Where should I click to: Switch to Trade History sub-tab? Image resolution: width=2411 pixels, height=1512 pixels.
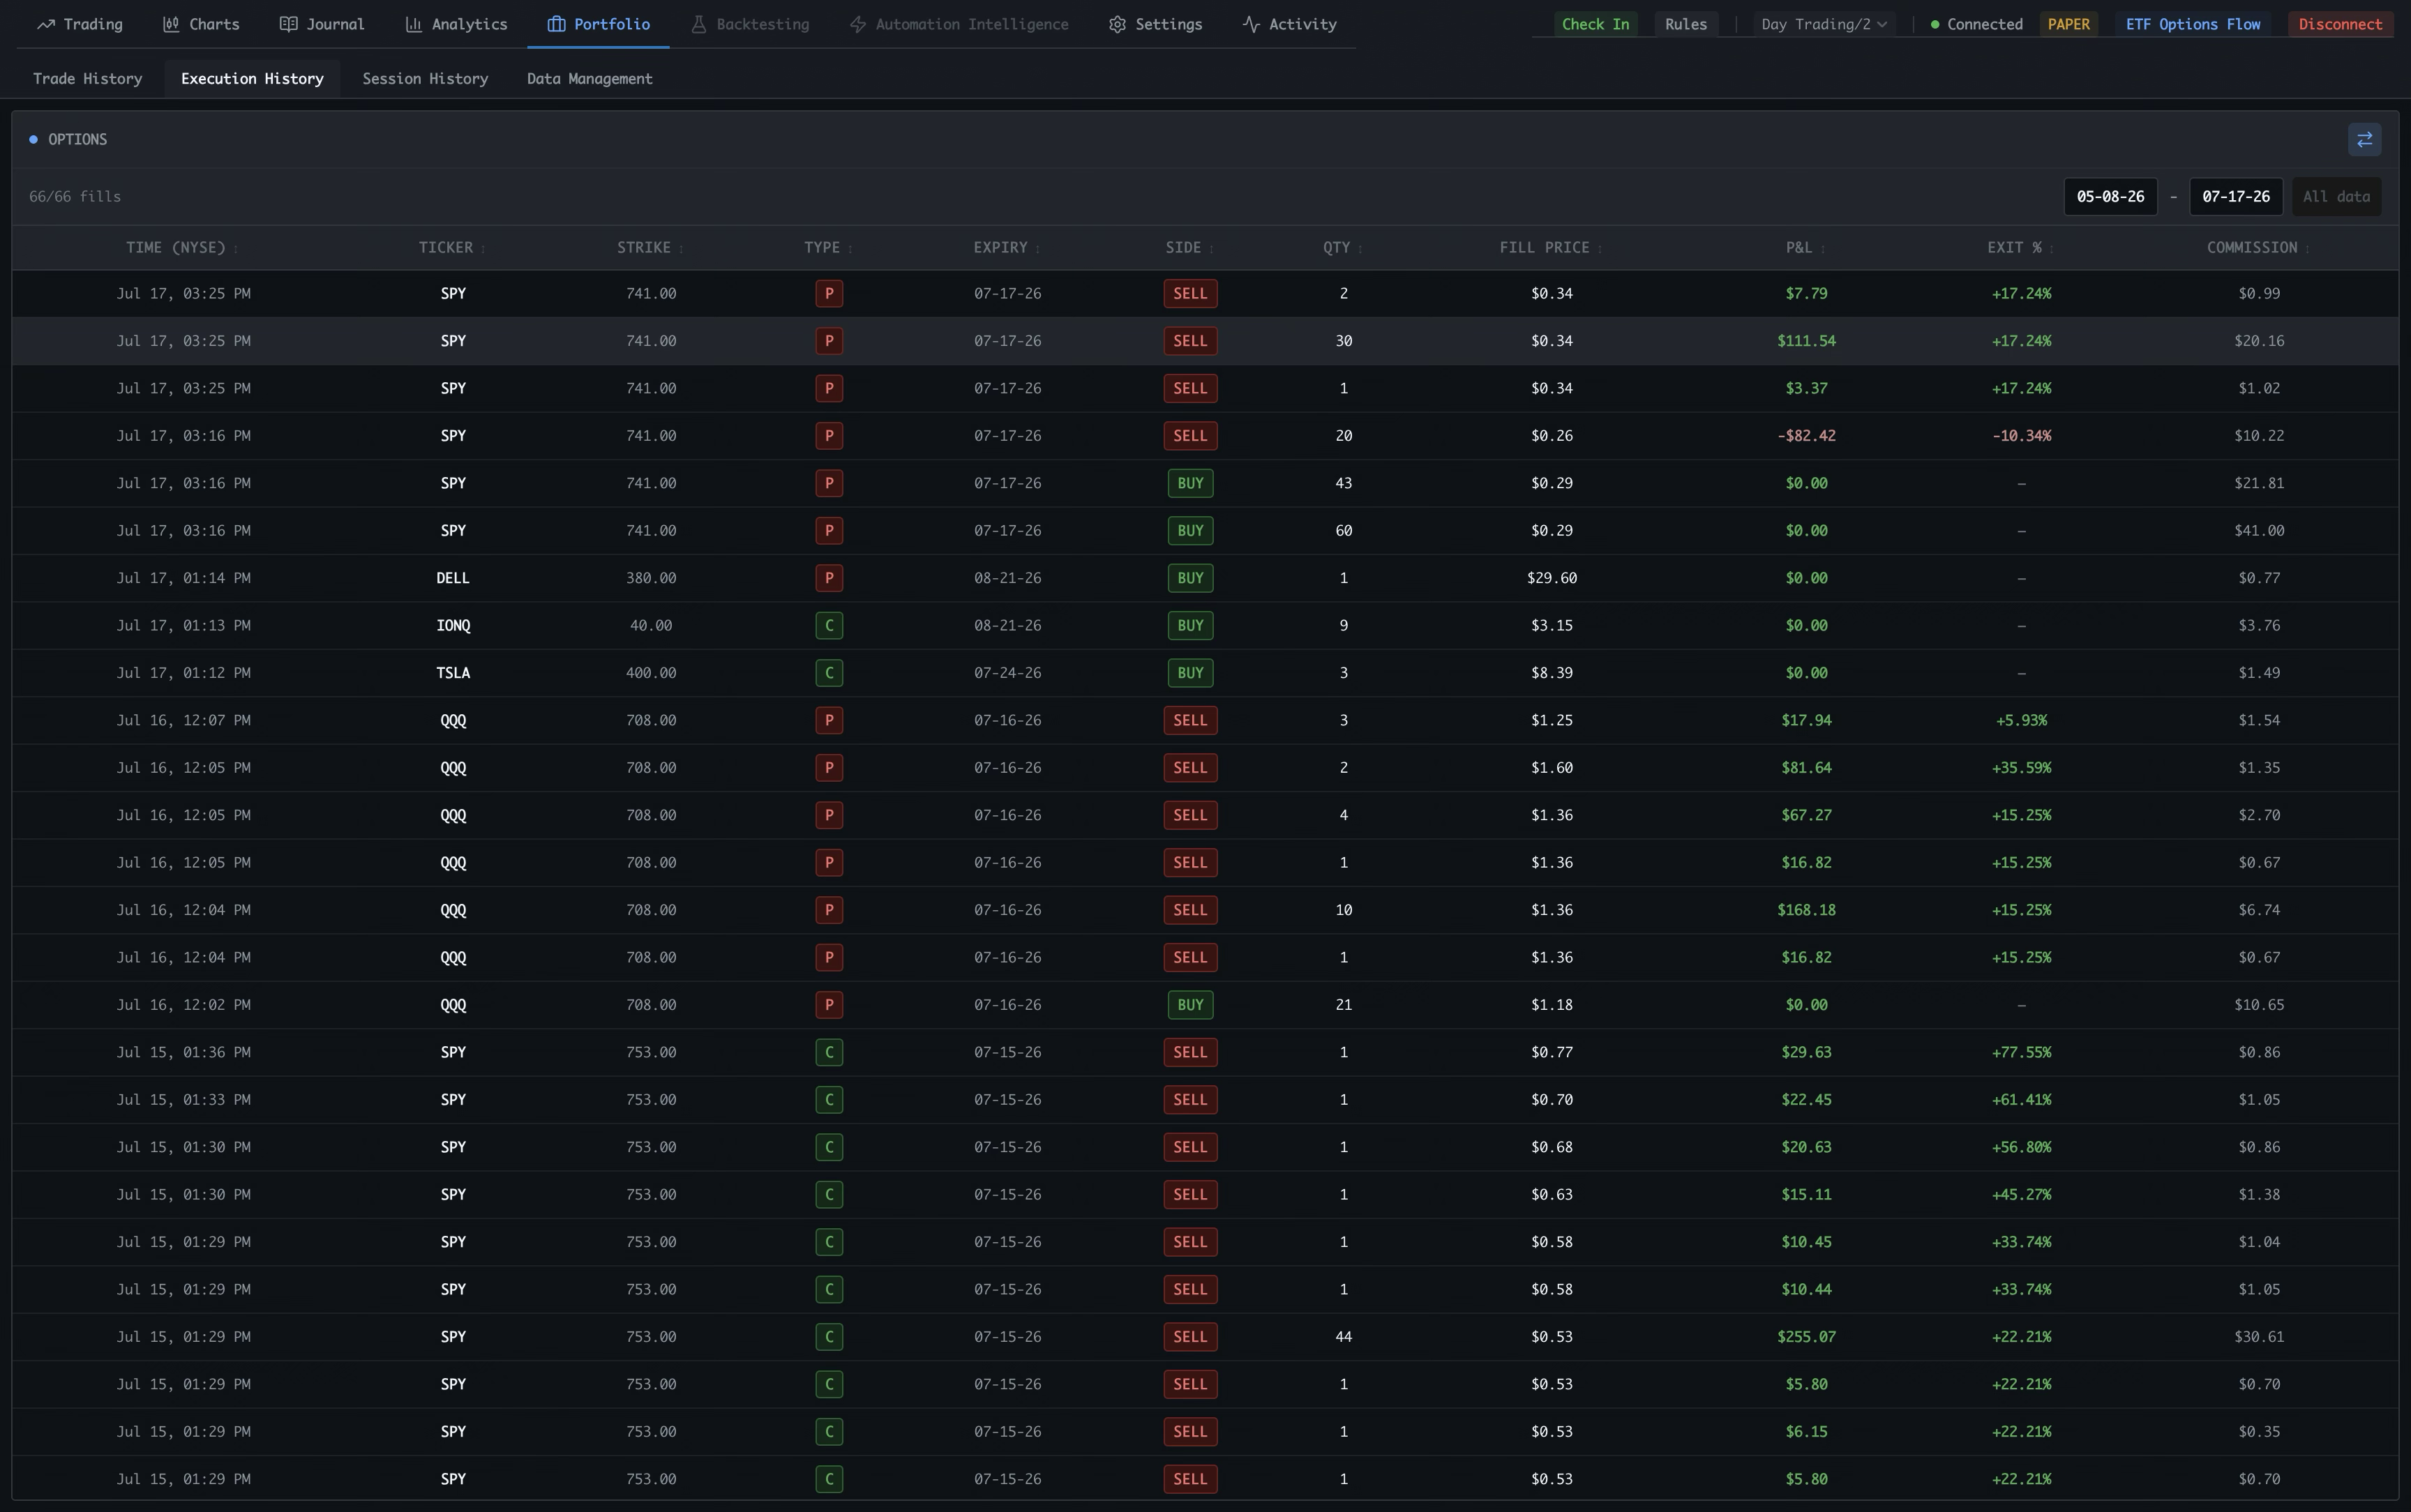tap(87, 78)
